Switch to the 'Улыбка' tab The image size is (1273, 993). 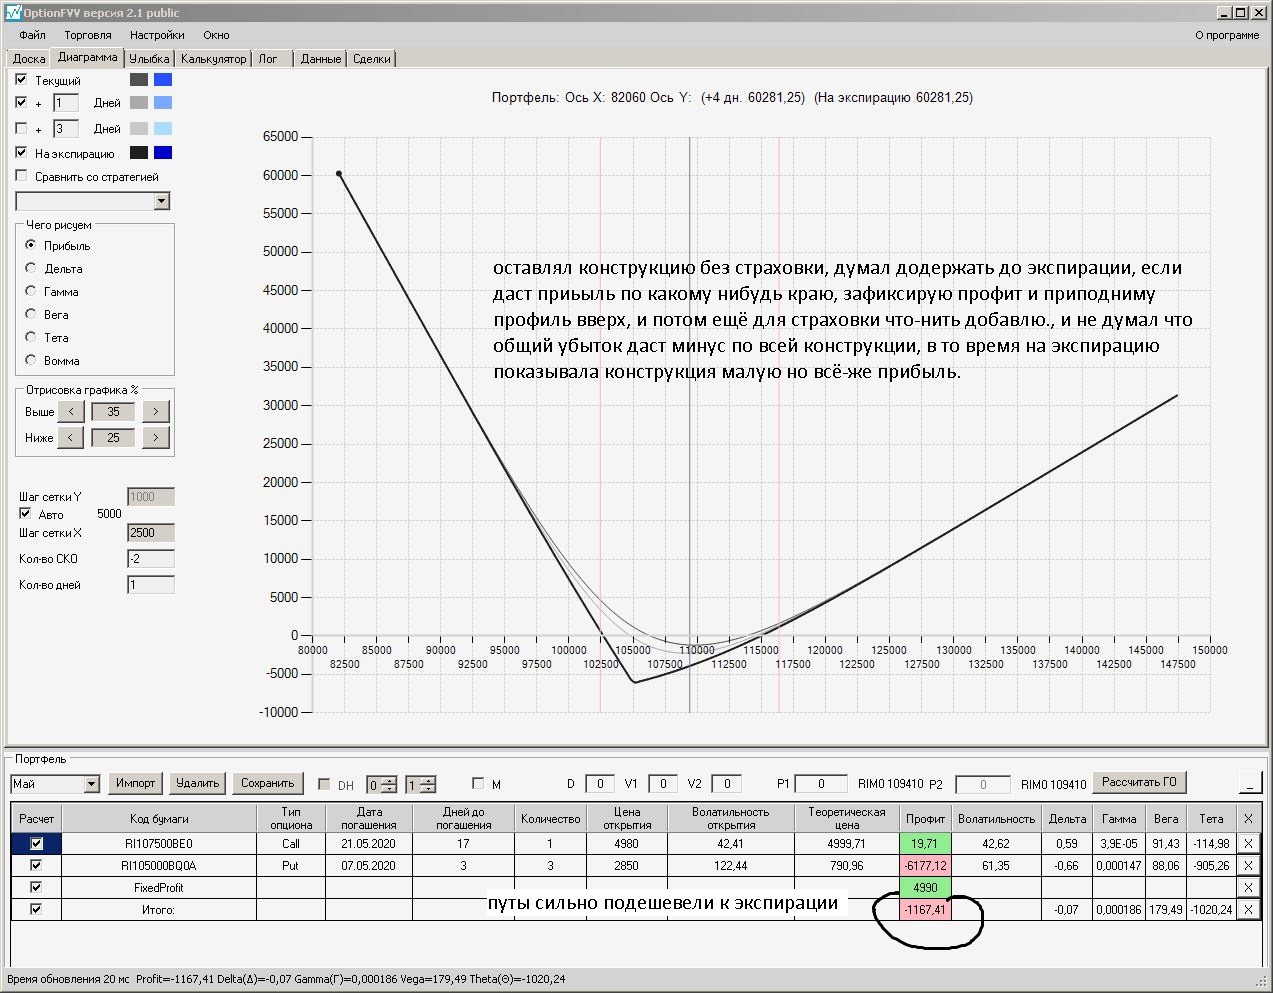[149, 59]
